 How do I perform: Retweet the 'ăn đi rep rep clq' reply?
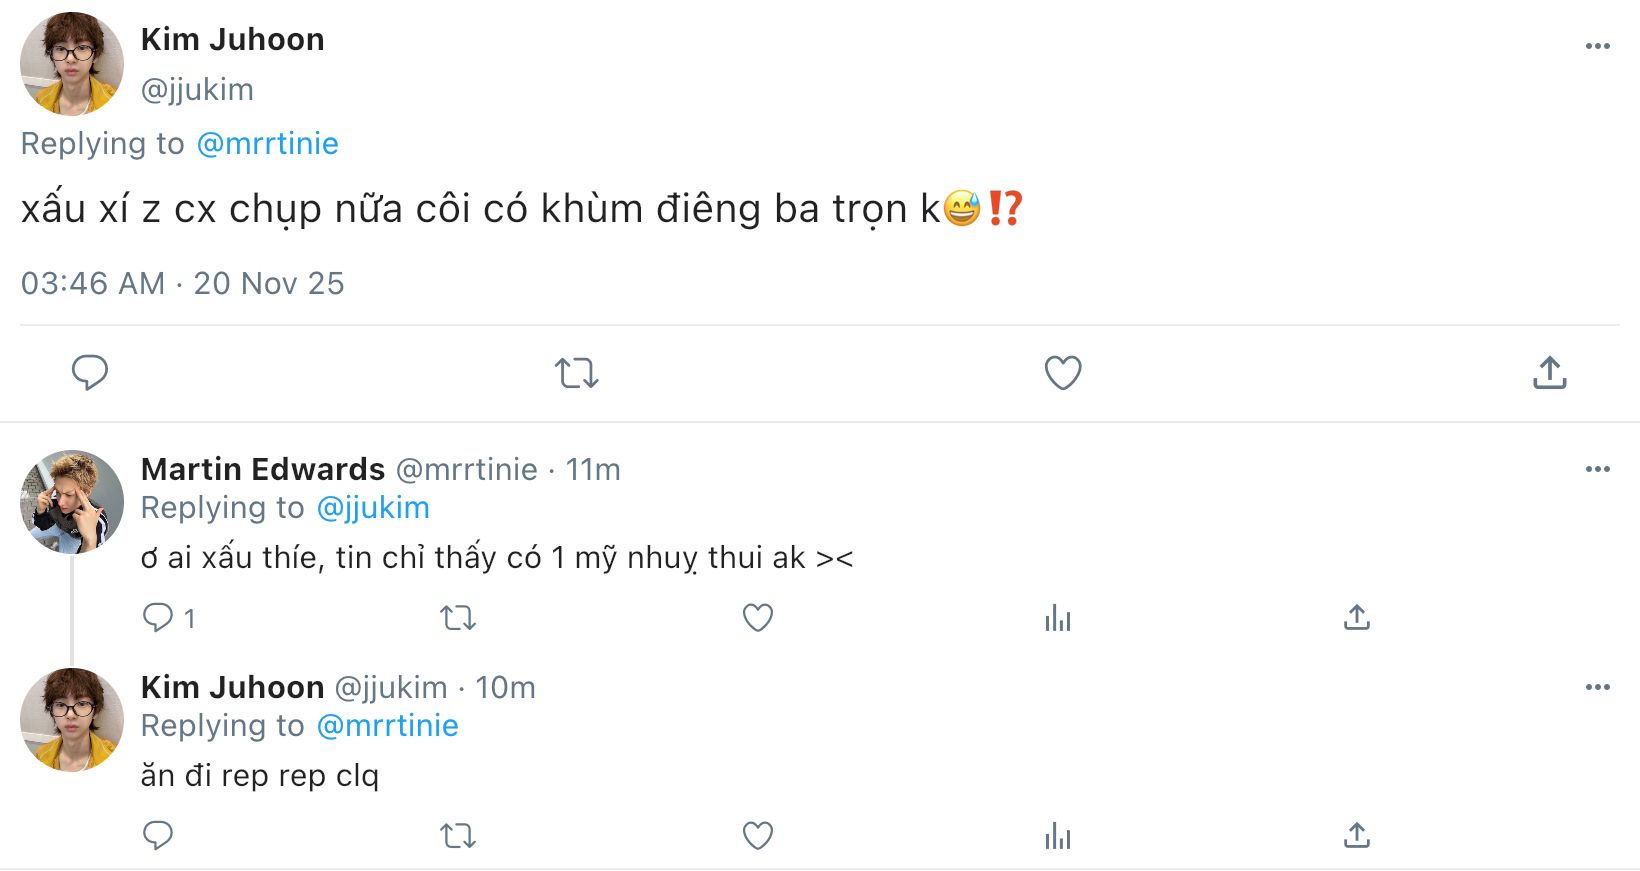[x=458, y=835]
